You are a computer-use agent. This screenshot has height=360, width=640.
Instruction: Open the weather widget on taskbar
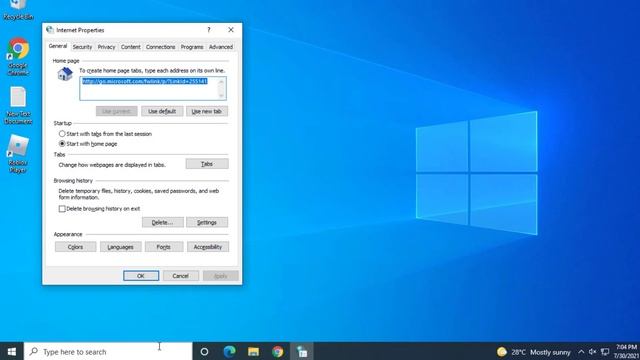click(x=533, y=352)
